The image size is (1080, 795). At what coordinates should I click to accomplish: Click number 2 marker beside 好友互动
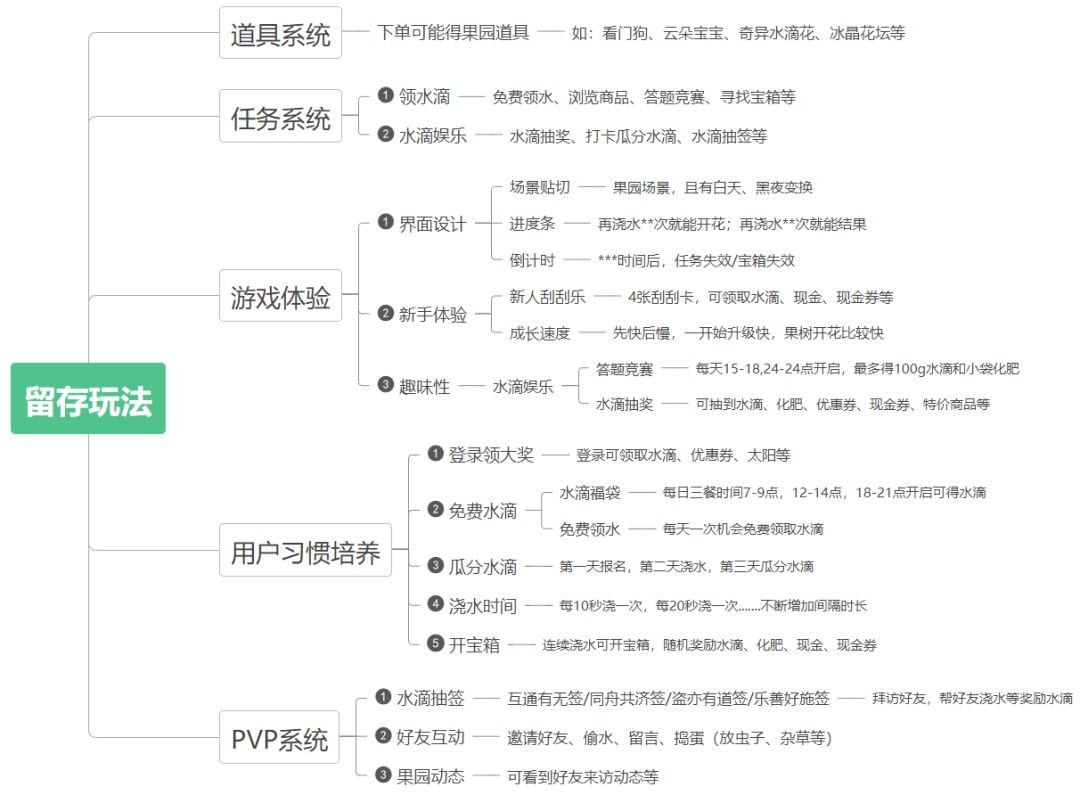383,736
